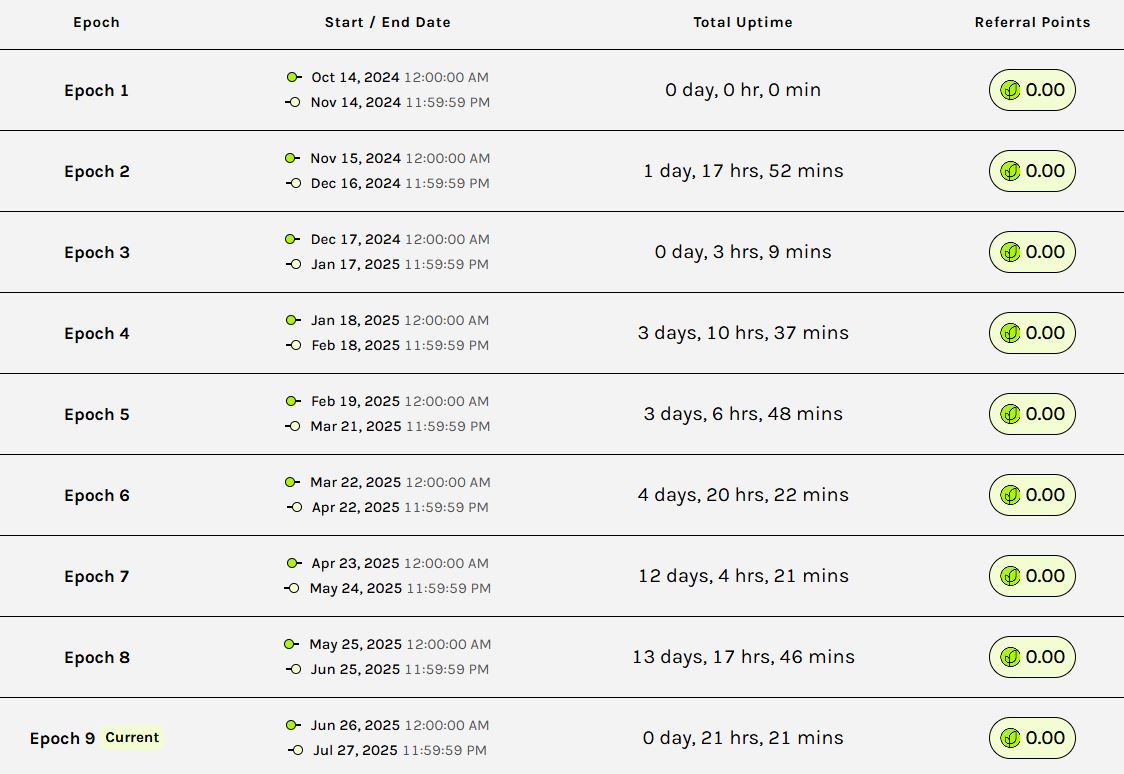Click the green start-date marker for Epoch 6
Screen dimensions: 1124x774
click(x=292, y=482)
